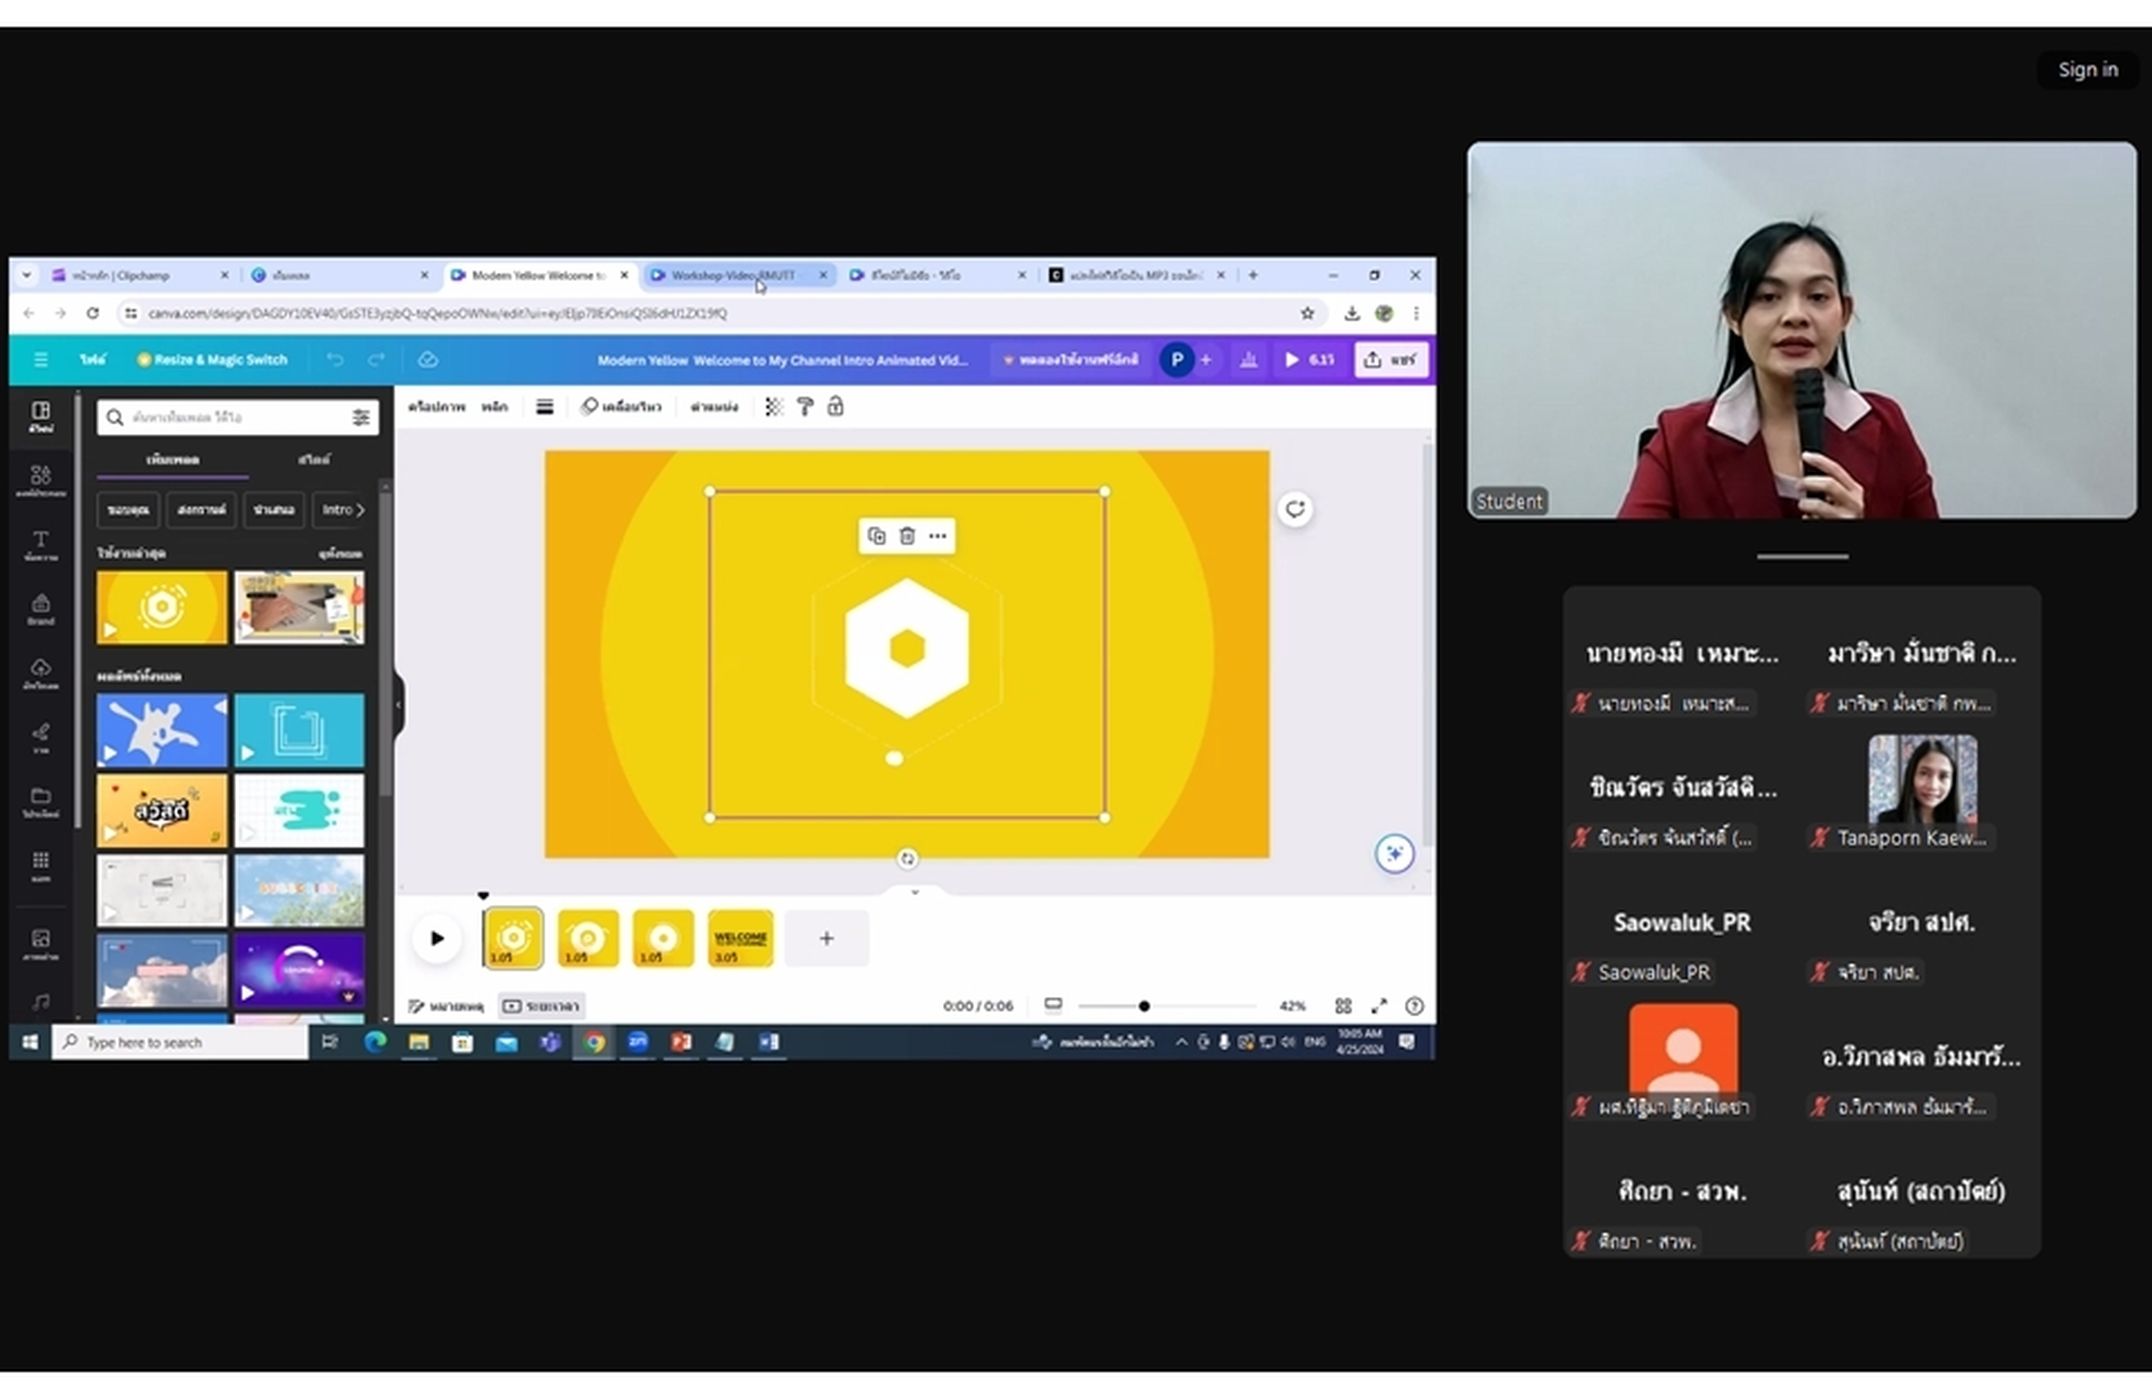Select the WELCOME page thumbnail in timeline
Viewport: 2152px width, 1399px height.
740,938
